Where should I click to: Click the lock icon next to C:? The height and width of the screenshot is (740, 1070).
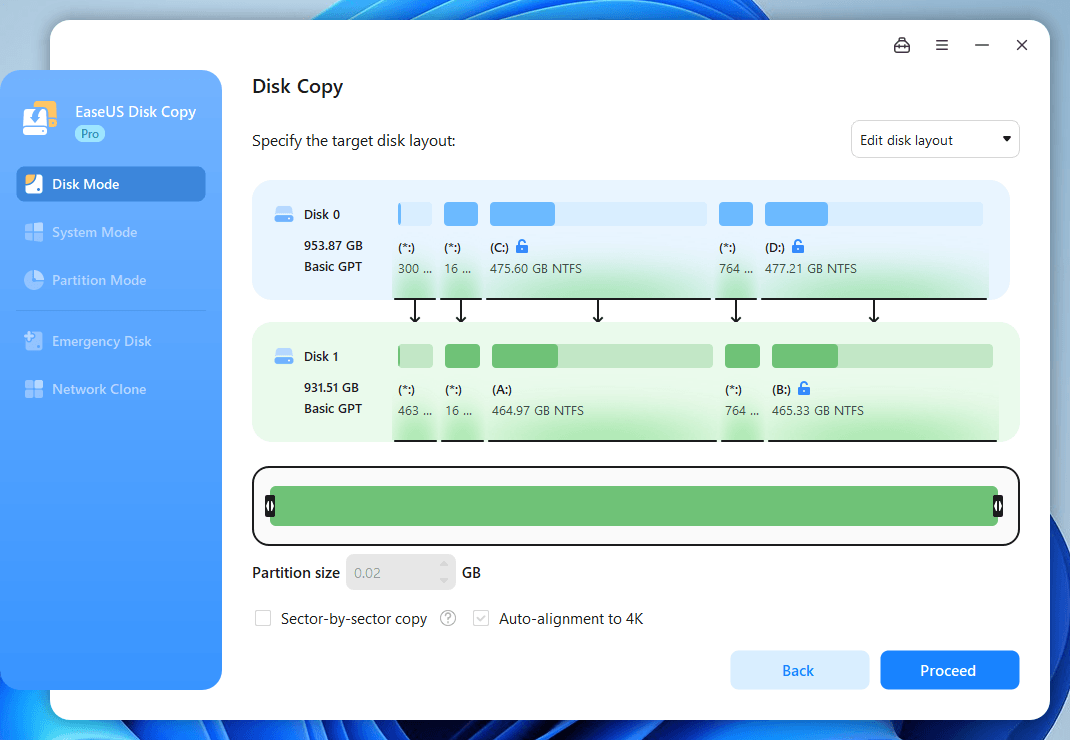pyautogui.click(x=522, y=246)
